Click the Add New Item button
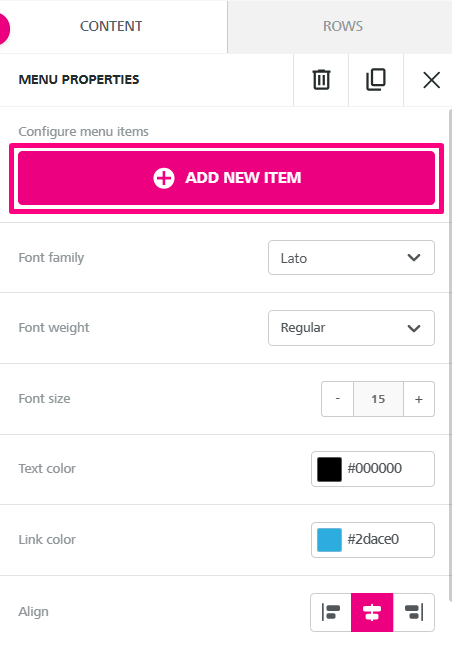452x648 pixels. [226, 178]
